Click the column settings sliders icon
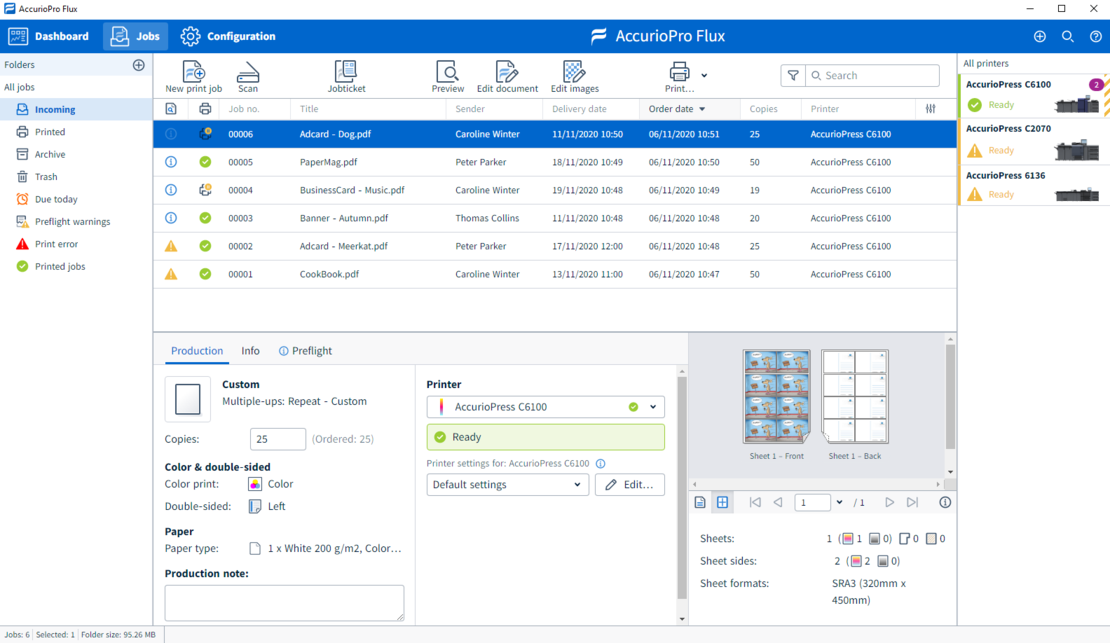 (930, 109)
